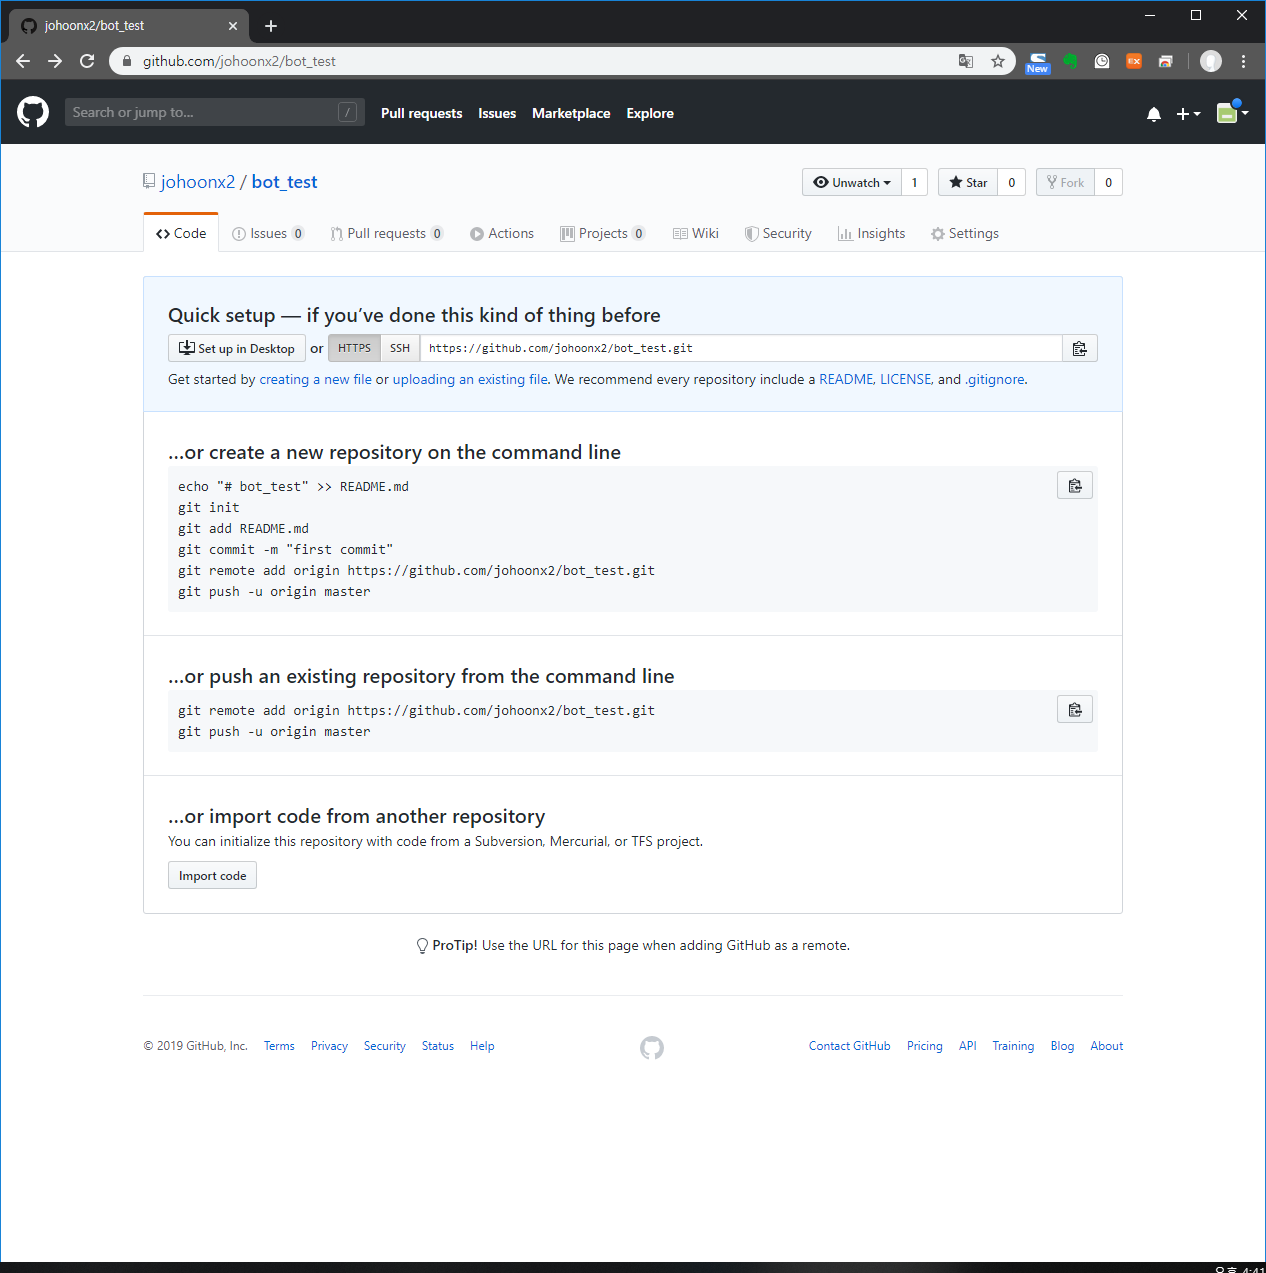Click the 'New' badged extension icon

(x=1038, y=62)
